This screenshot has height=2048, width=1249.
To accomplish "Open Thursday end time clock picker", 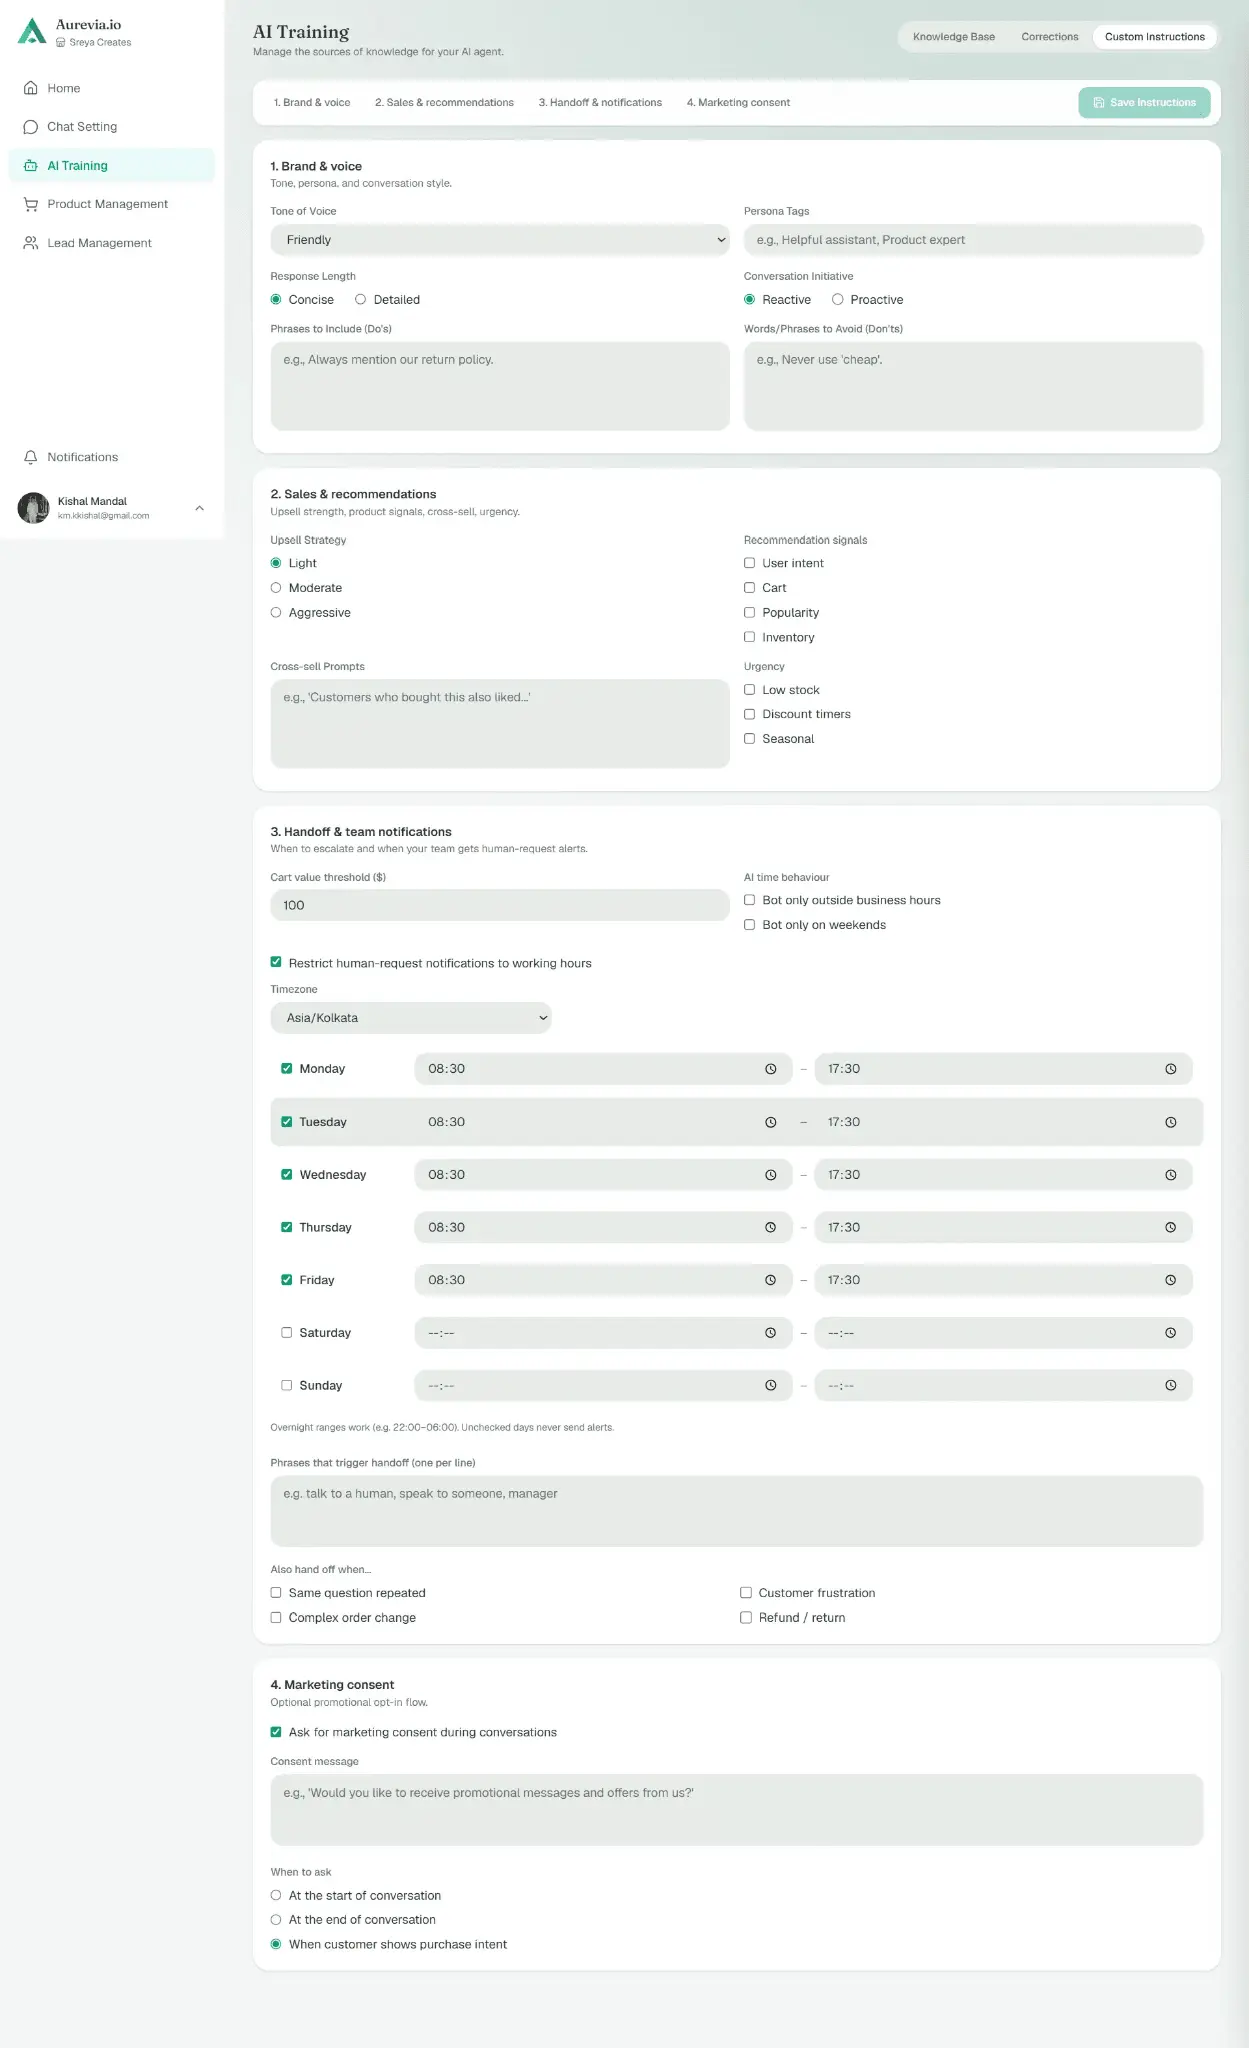I will point(1171,1227).
